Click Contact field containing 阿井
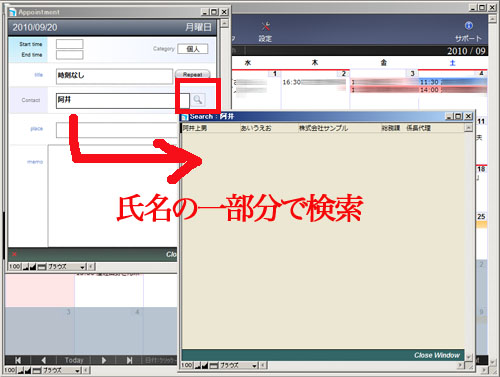This screenshot has width=500, height=377. click(123, 101)
